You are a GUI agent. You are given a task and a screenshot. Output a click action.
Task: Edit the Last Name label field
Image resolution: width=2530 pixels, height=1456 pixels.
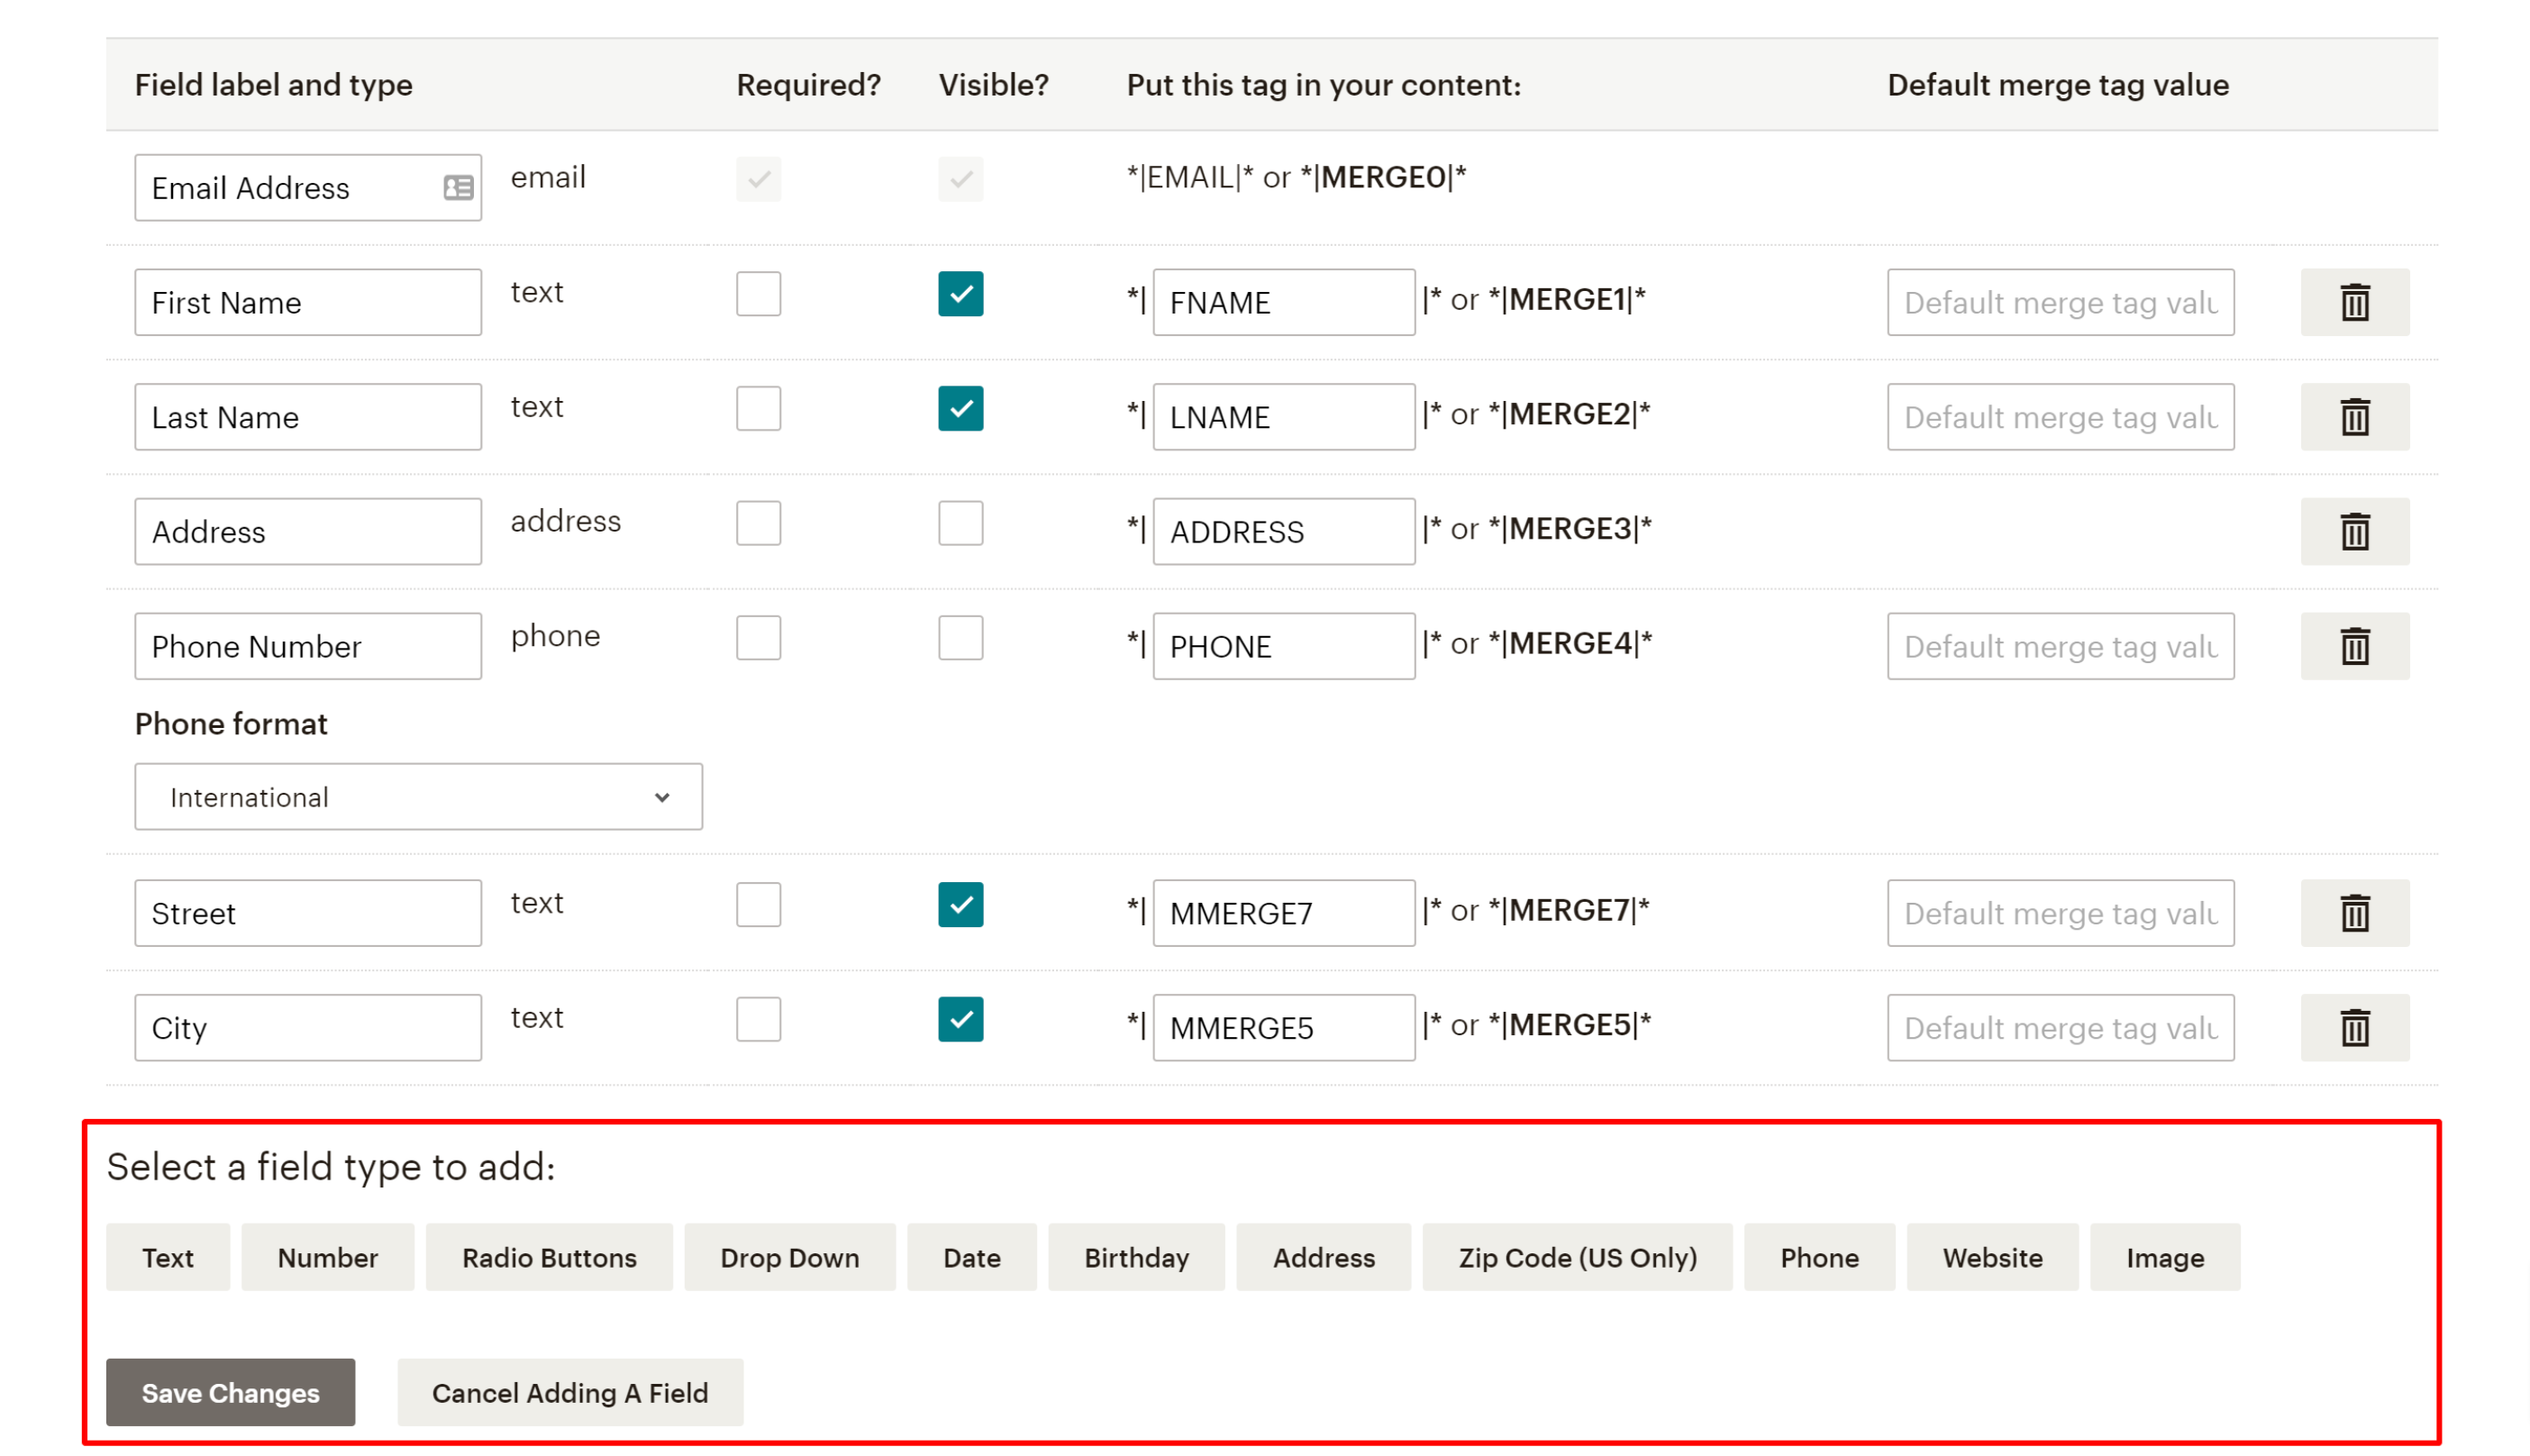pos(308,417)
